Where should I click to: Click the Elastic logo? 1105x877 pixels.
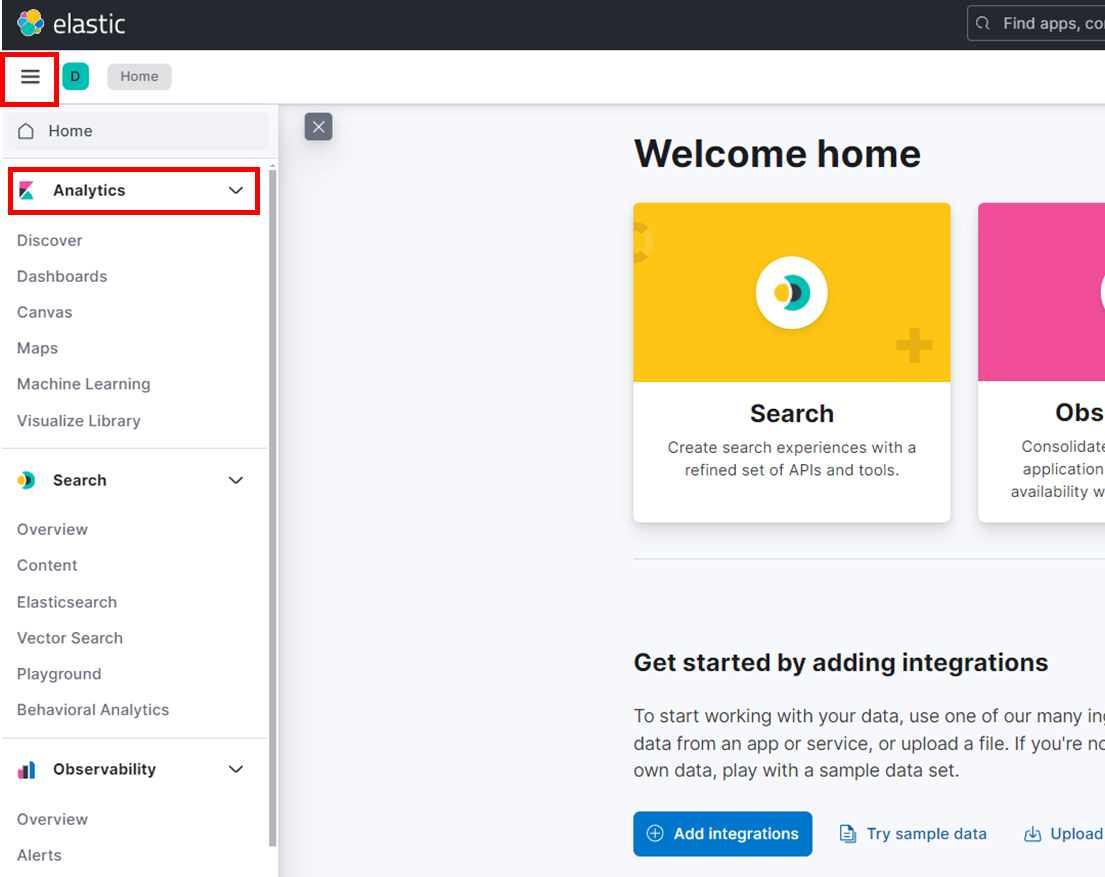coord(70,23)
